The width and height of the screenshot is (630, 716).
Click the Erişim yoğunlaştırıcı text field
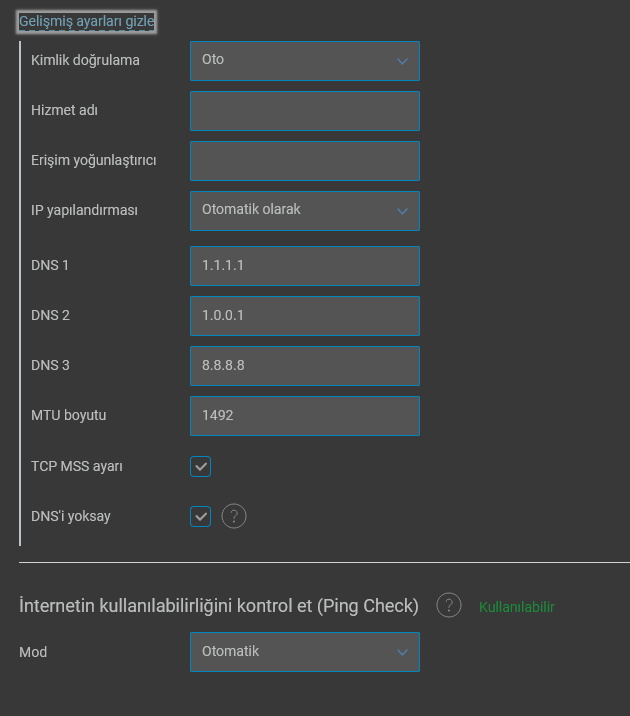[x=305, y=161]
